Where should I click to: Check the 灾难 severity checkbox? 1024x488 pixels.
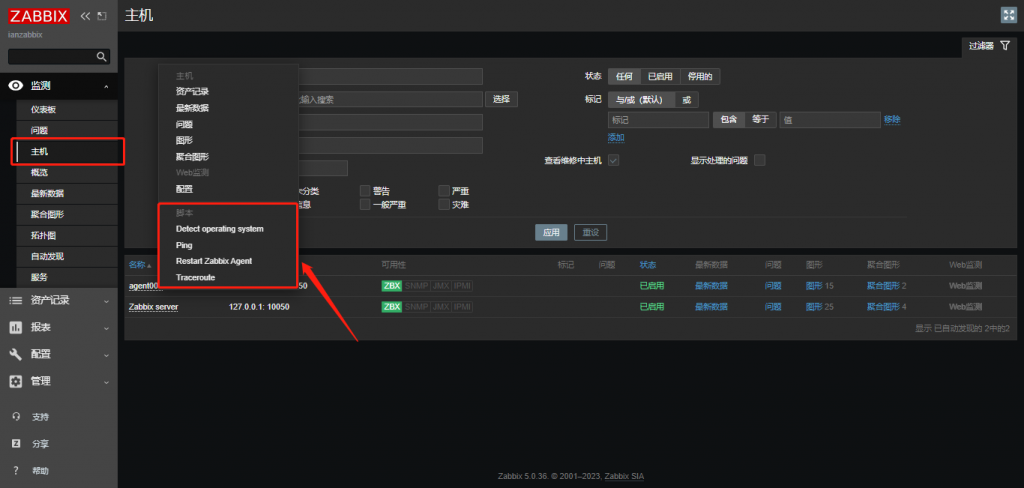point(444,204)
